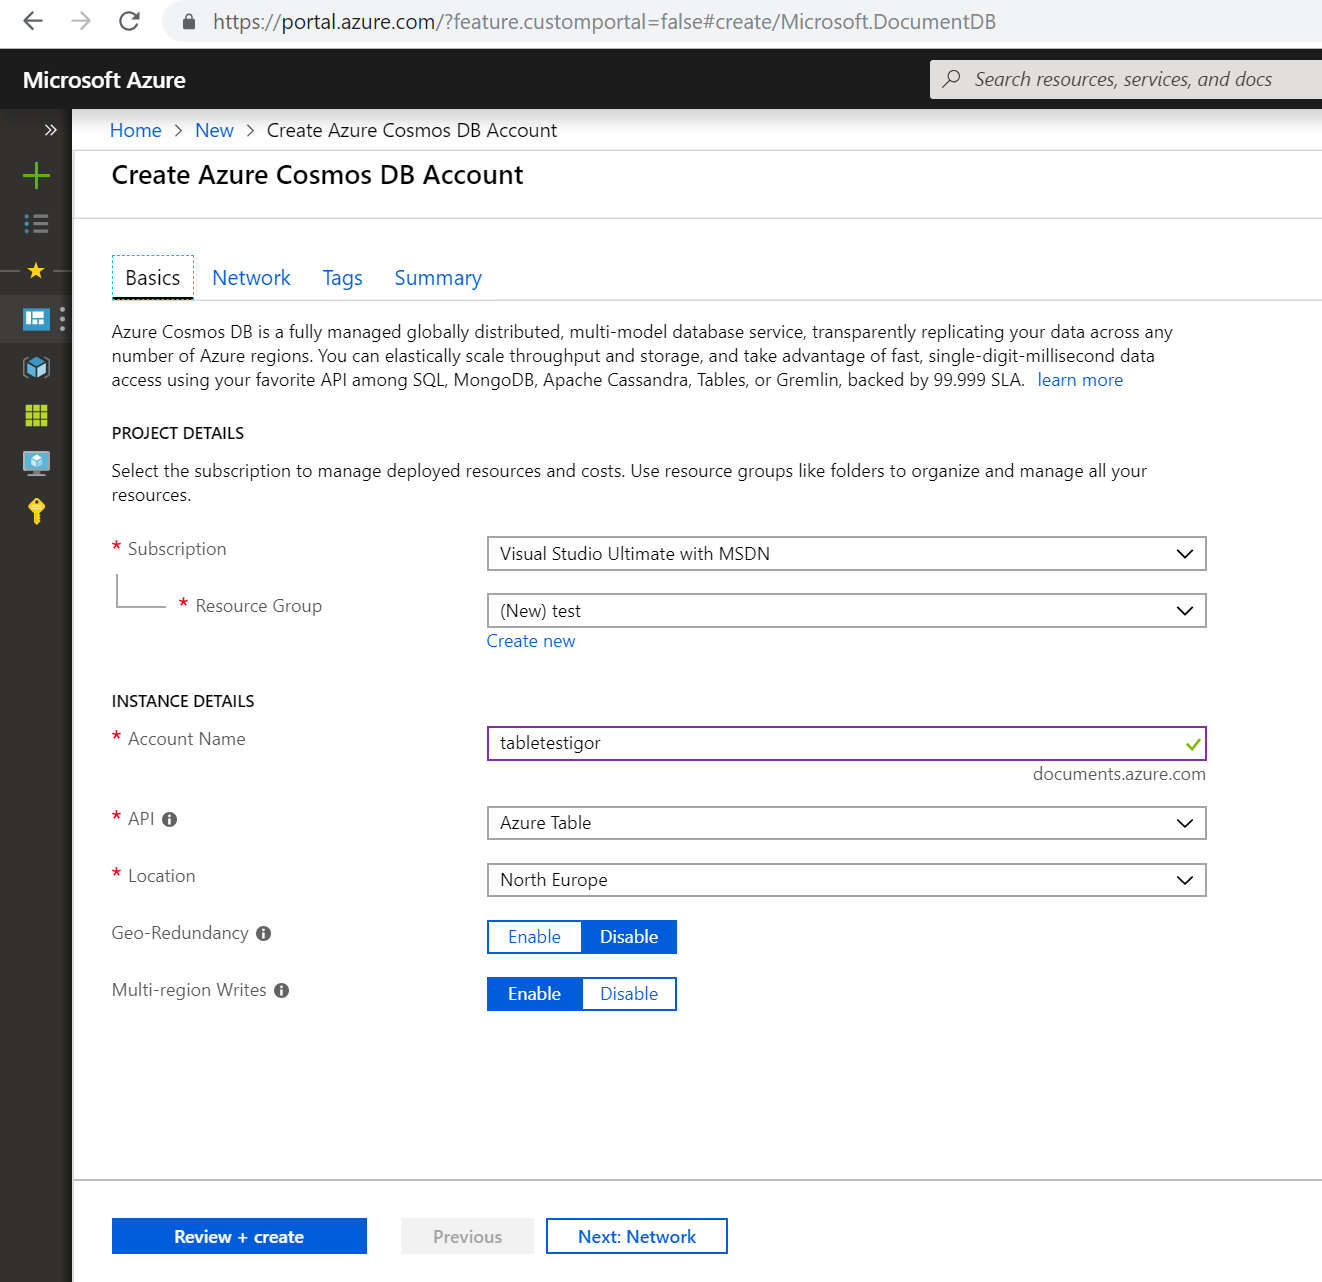Expand the sidebar with the double-arrow chevron

click(x=50, y=129)
